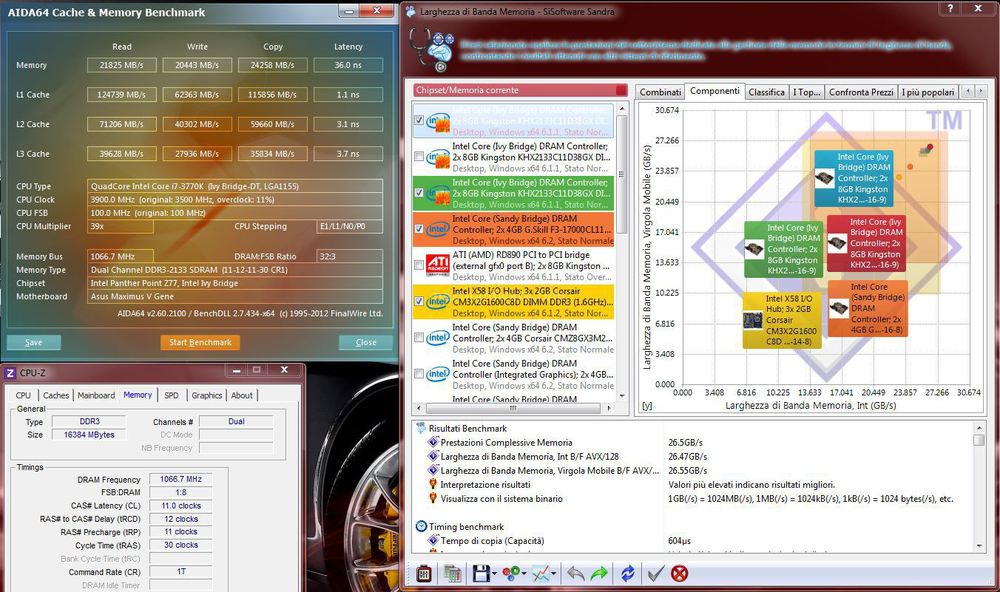
Task: Click the floppy disk save icon in Sandra
Action: 482,574
